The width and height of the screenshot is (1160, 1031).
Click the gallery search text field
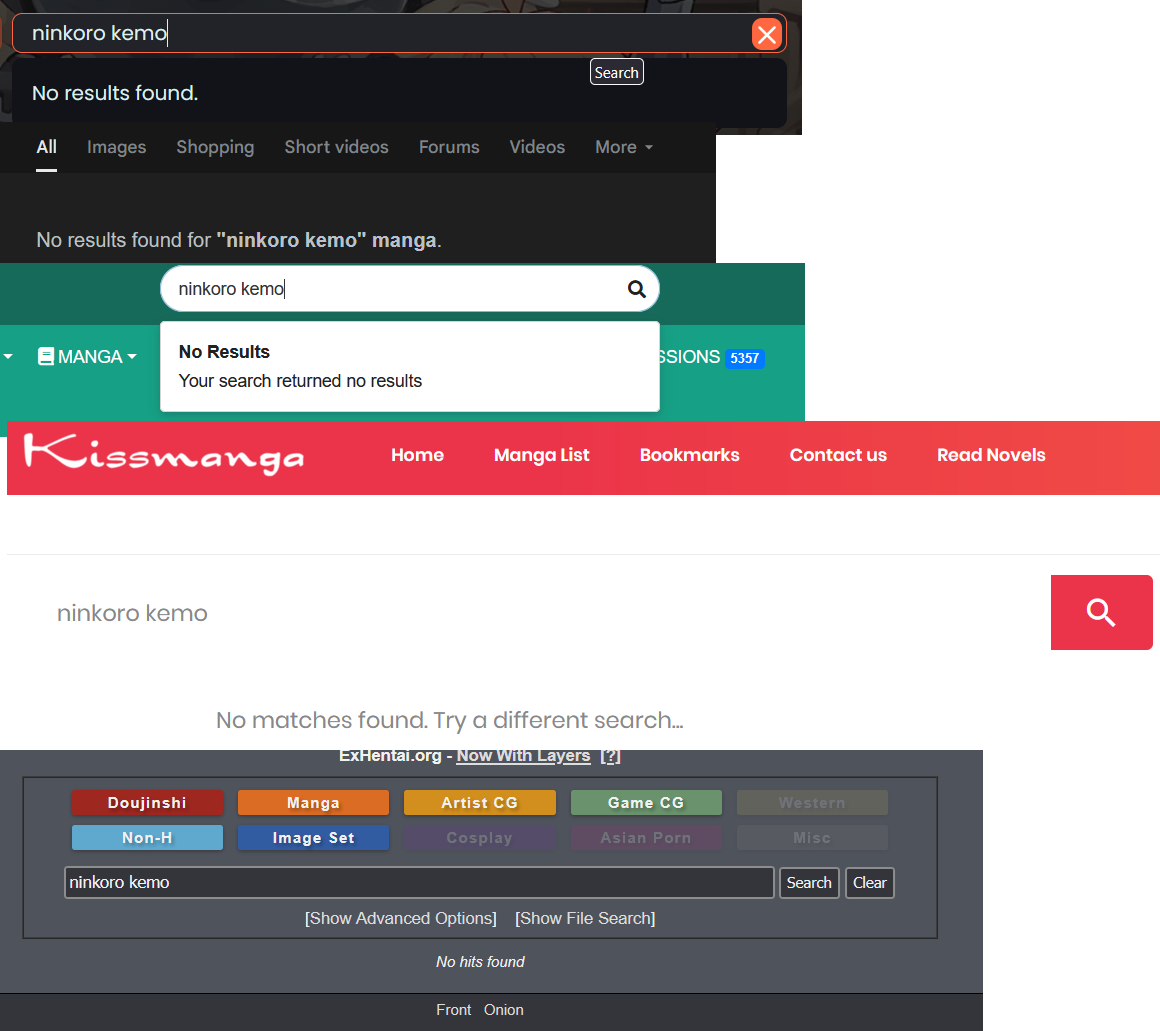pyautogui.click(x=419, y=882)
